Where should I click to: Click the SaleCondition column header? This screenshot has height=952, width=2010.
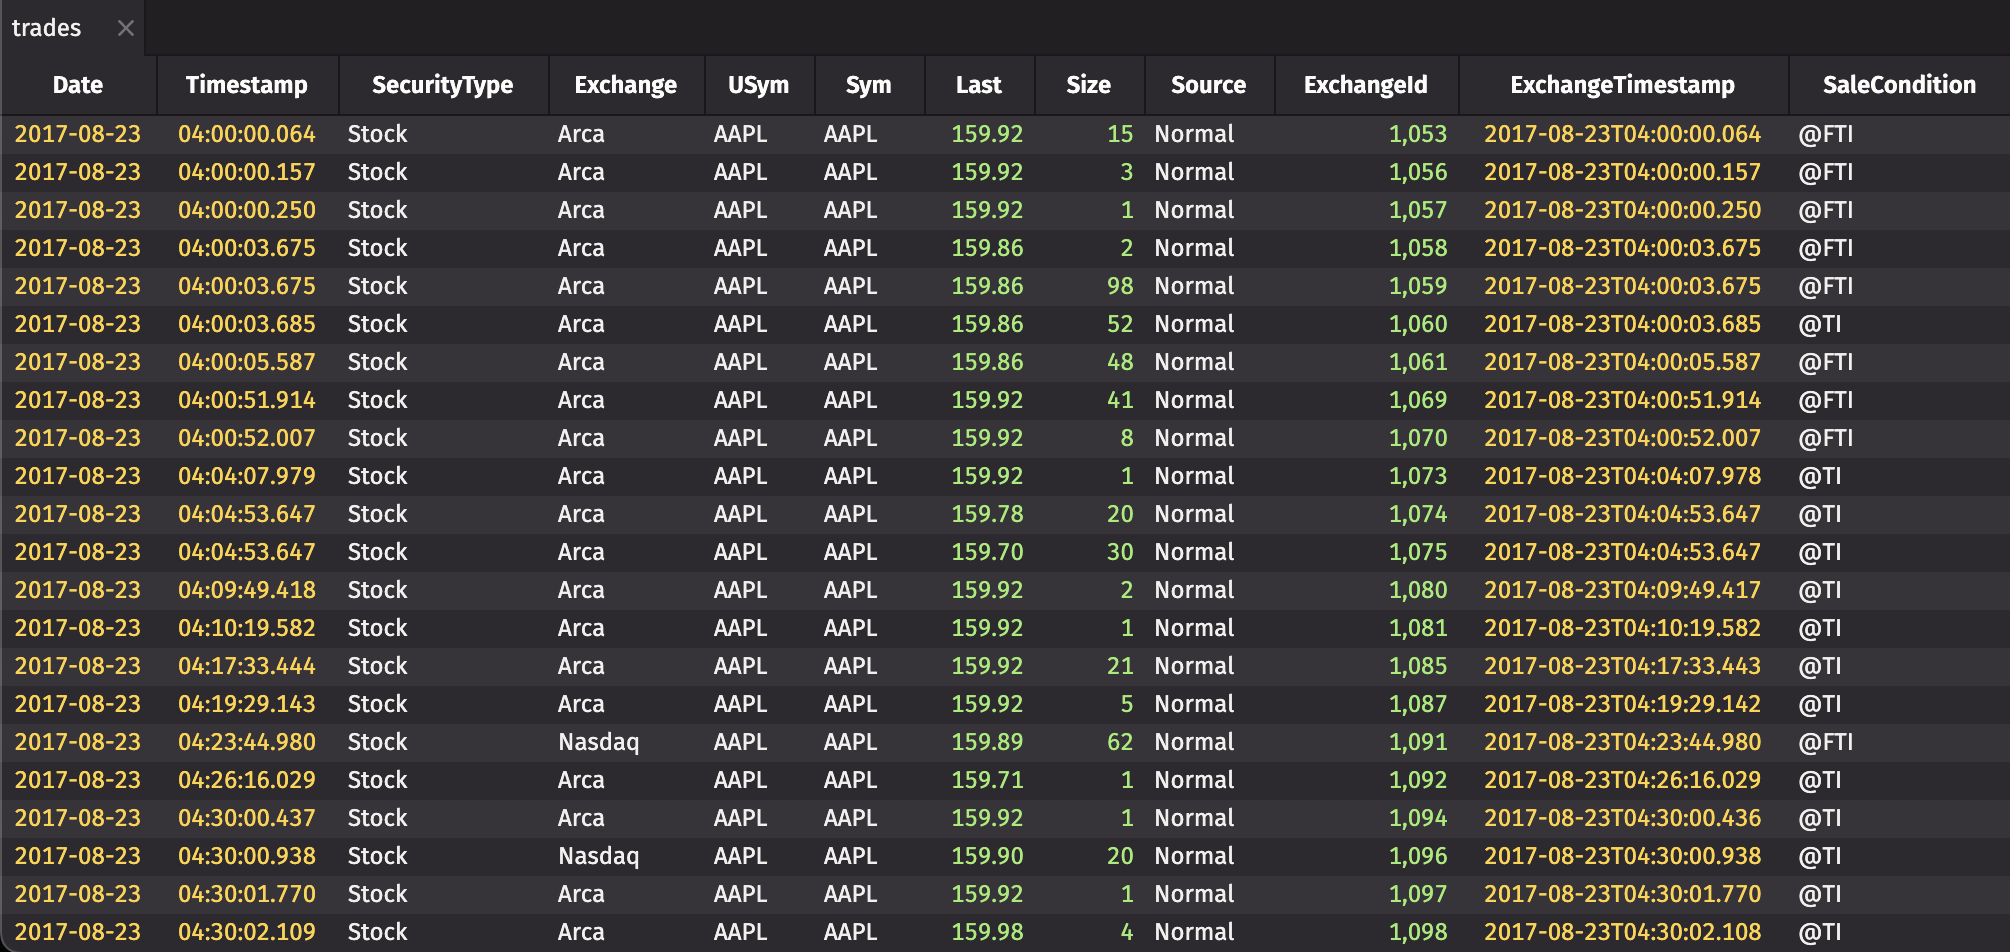coord(1898,85)
